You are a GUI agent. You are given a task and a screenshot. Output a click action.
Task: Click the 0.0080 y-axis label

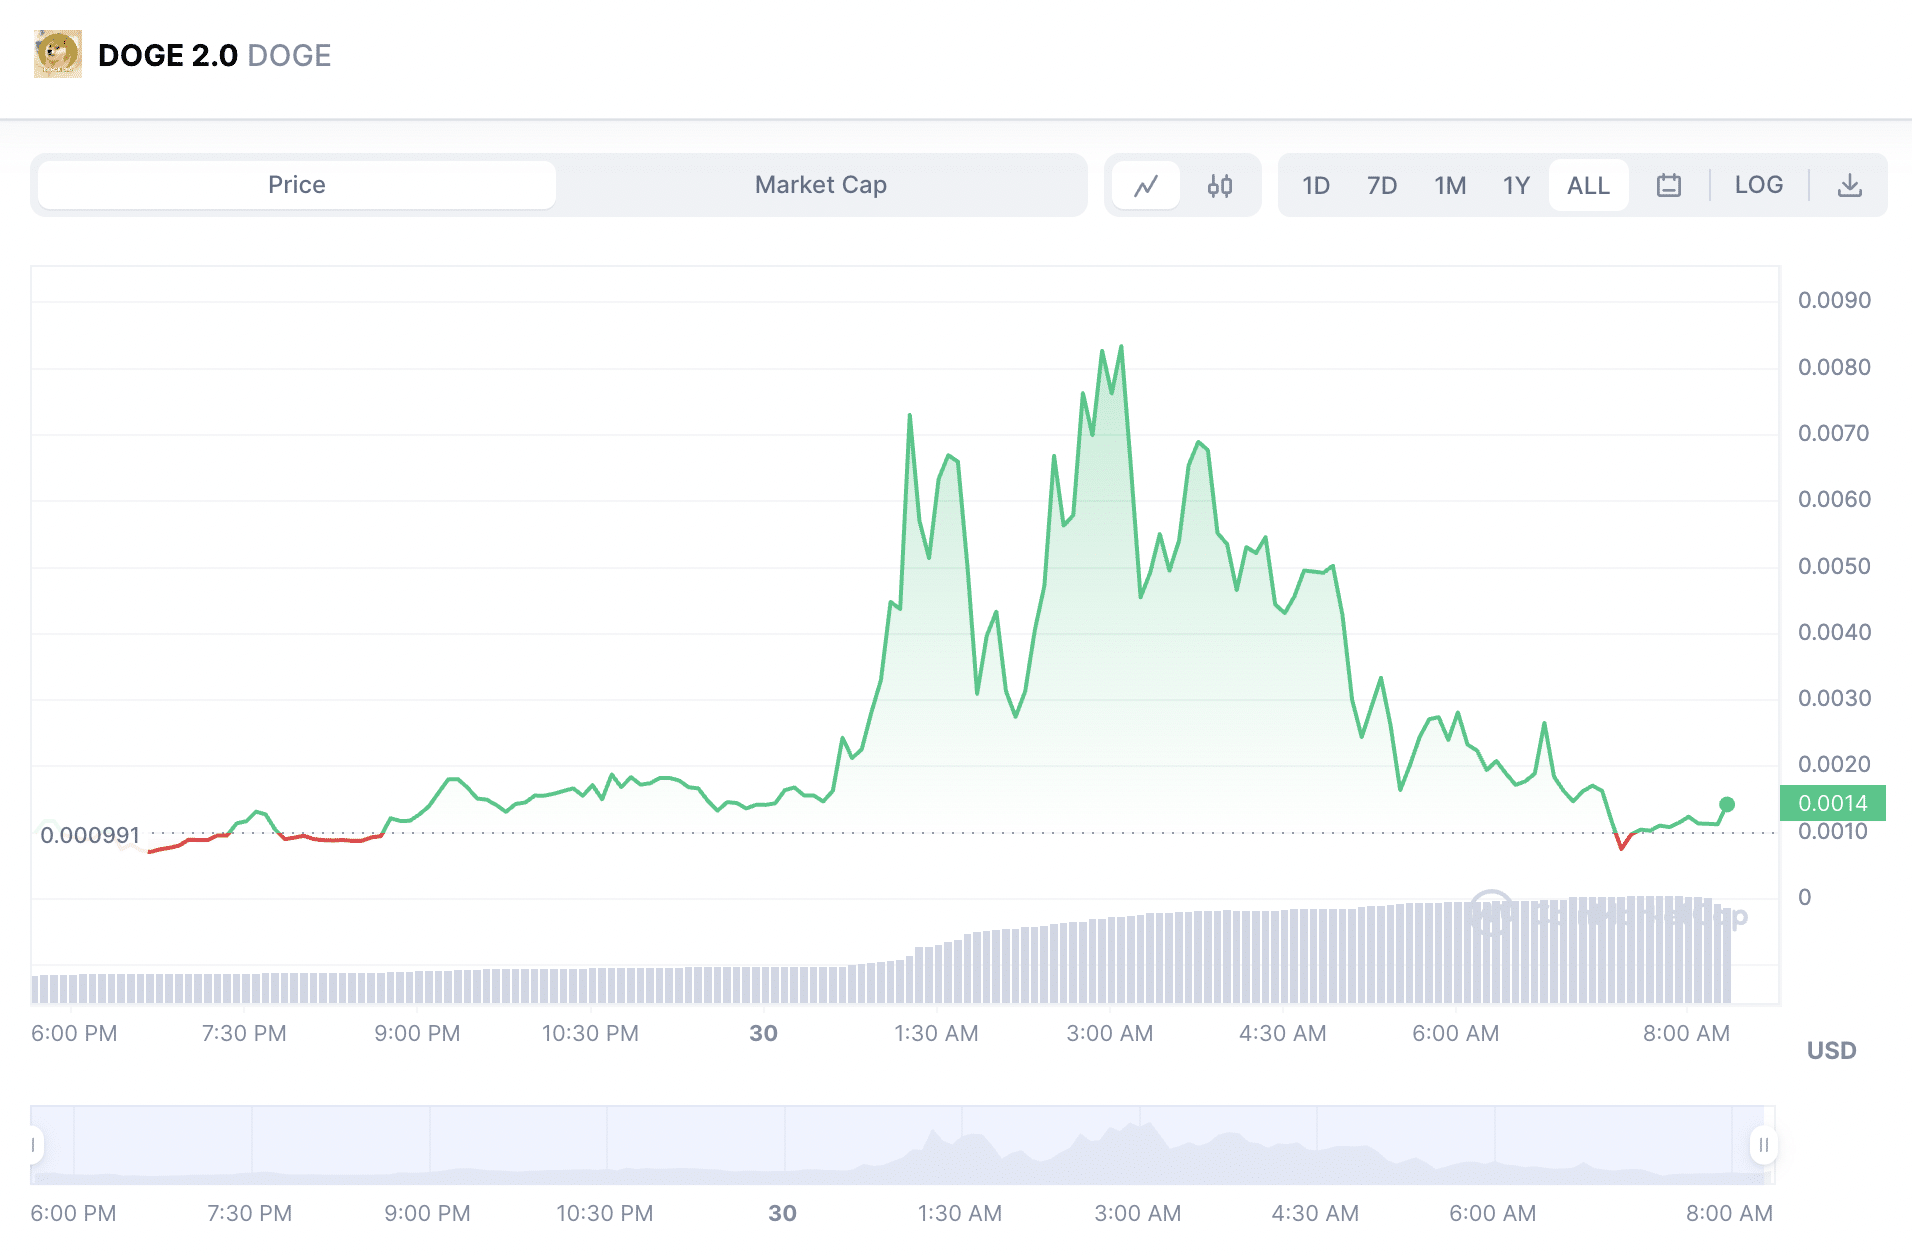coord(1834,367)
